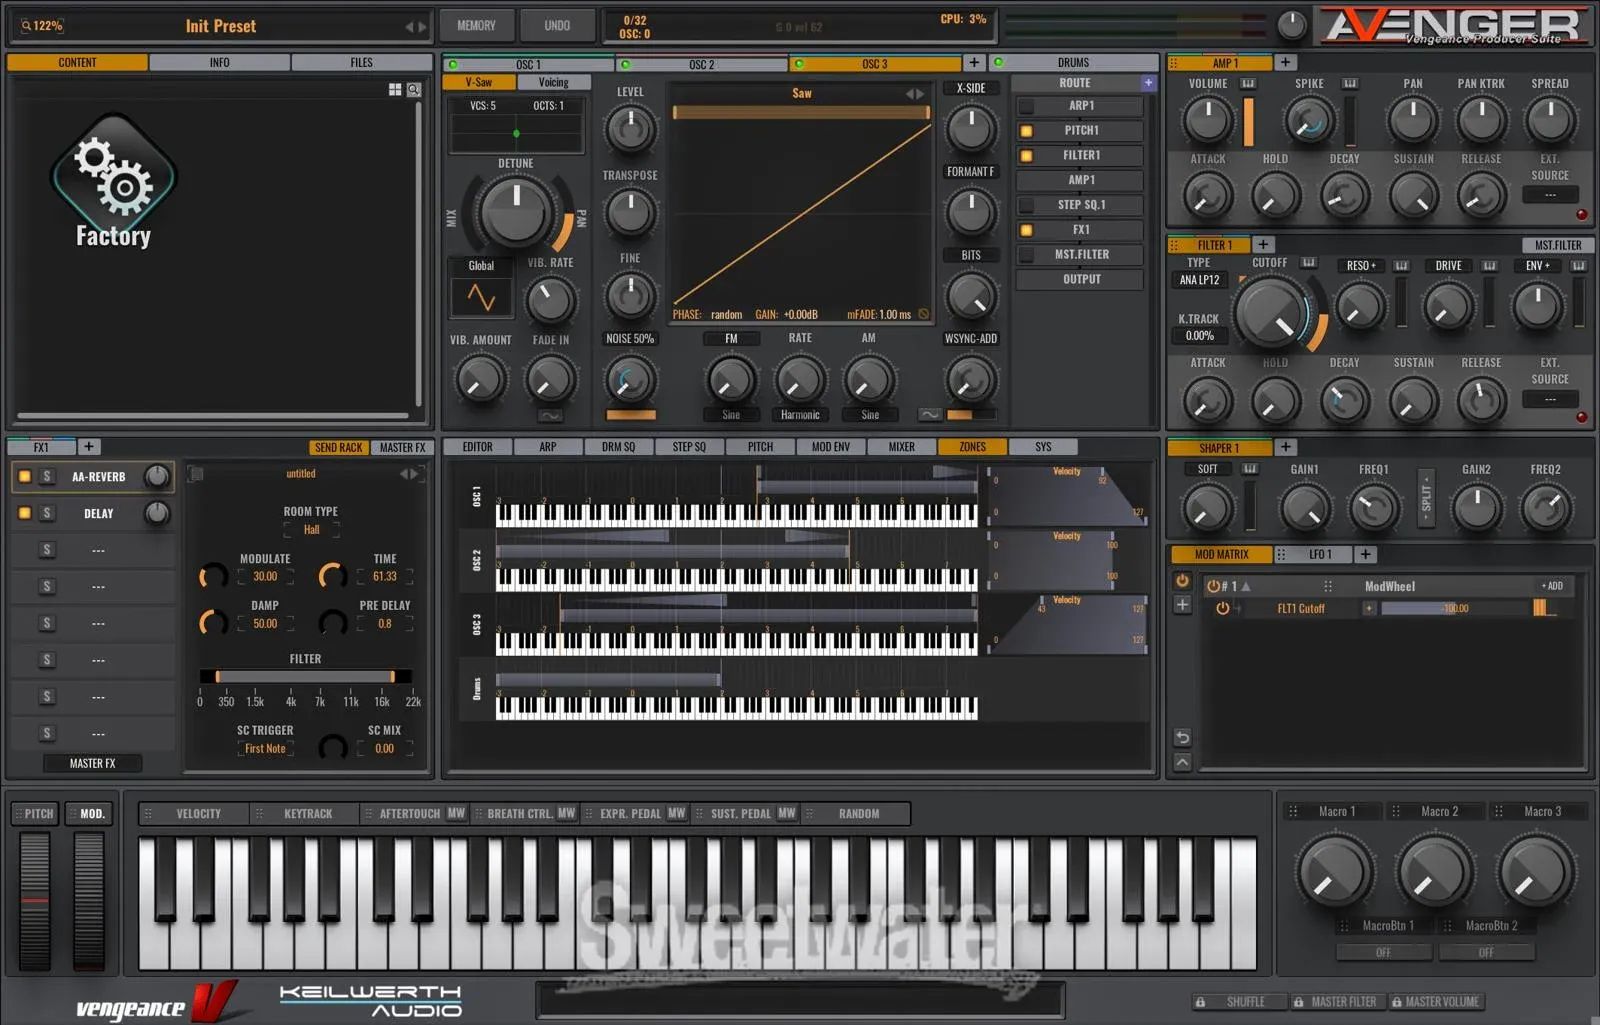Collapse mod matrix with up-arrow icon
This screenshot has width=1600, height=1025.
tap(1182, 762)
